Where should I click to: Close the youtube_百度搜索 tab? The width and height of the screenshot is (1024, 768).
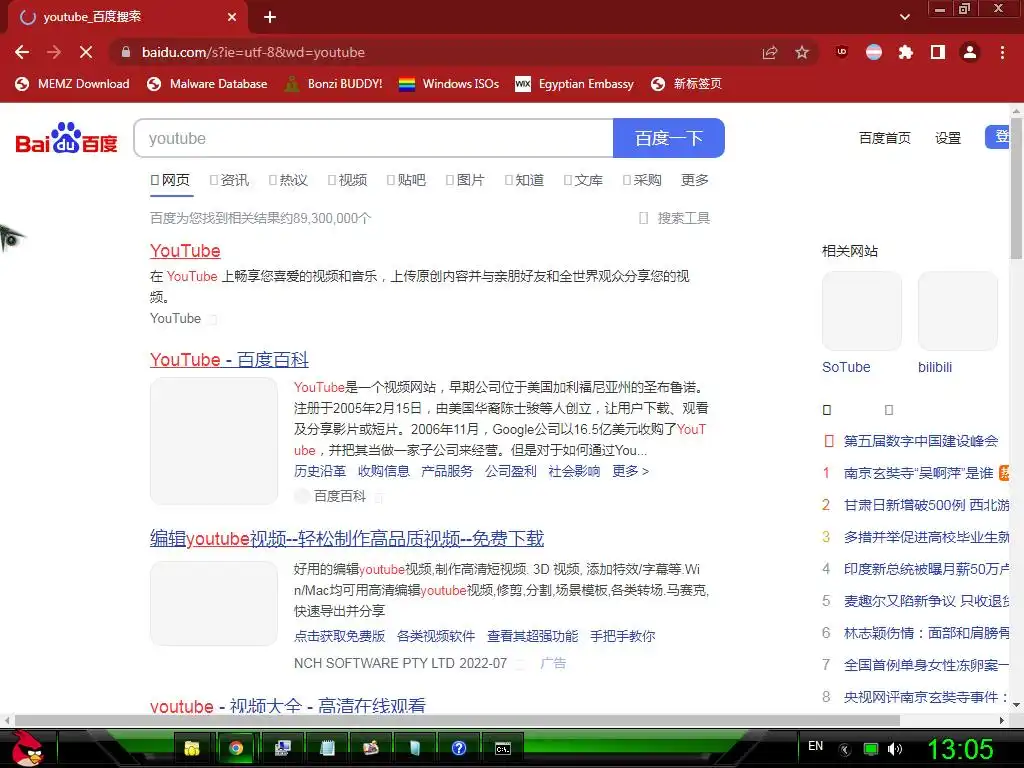232,17
